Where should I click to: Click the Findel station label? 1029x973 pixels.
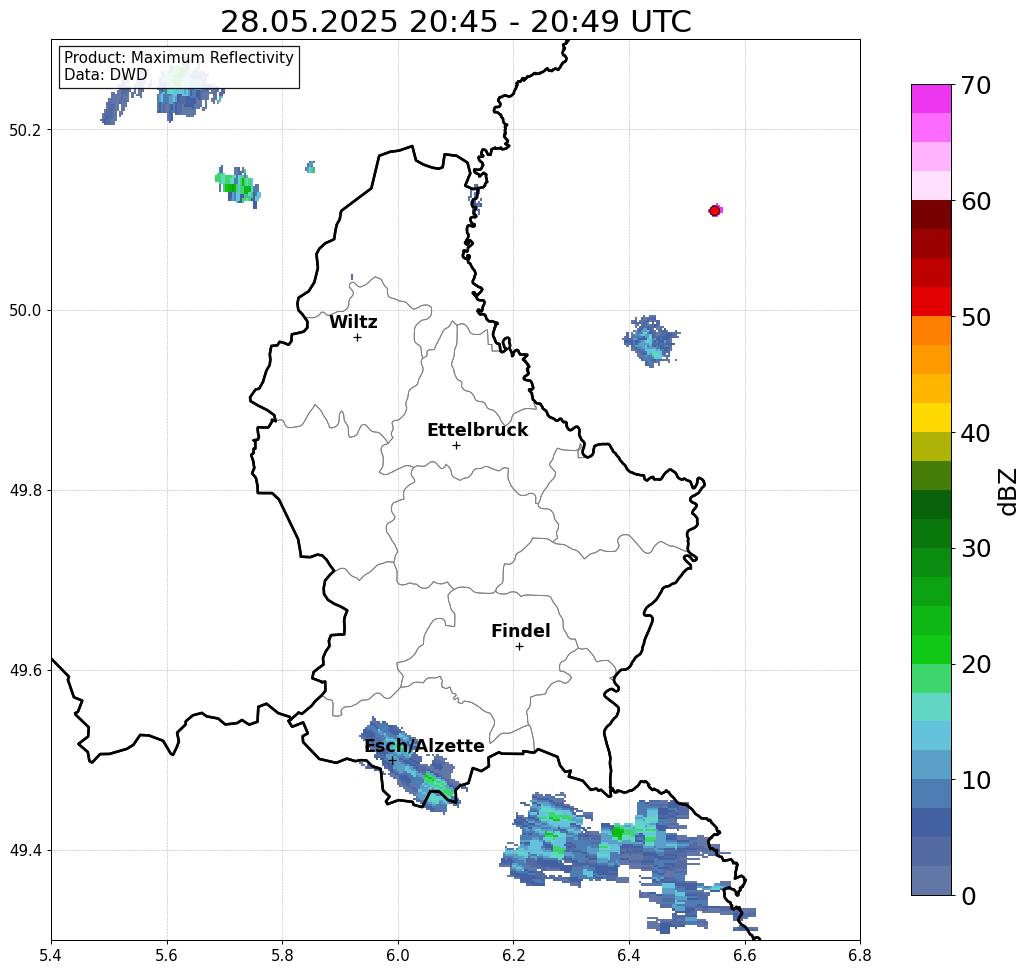tap(521, 631)
